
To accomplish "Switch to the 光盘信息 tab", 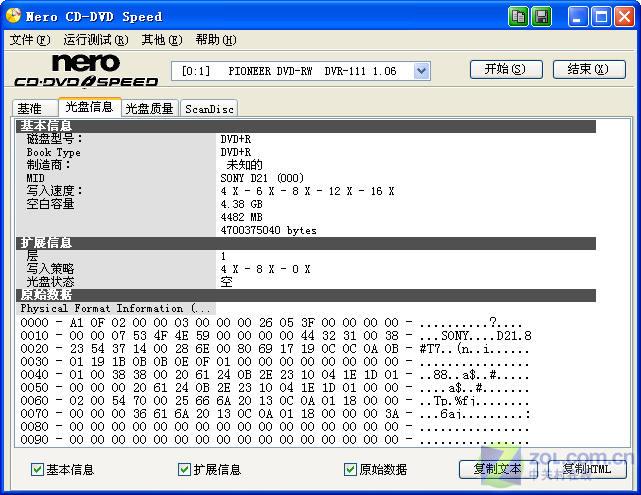I will pyautogui.click(x=90, y=107).
